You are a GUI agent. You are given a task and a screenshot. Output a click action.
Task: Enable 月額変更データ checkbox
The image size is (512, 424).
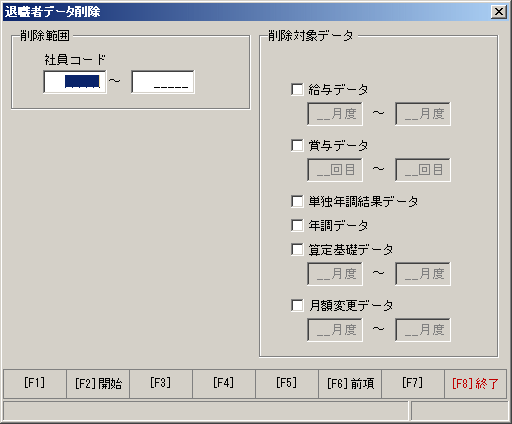click(x=297, y=305)
